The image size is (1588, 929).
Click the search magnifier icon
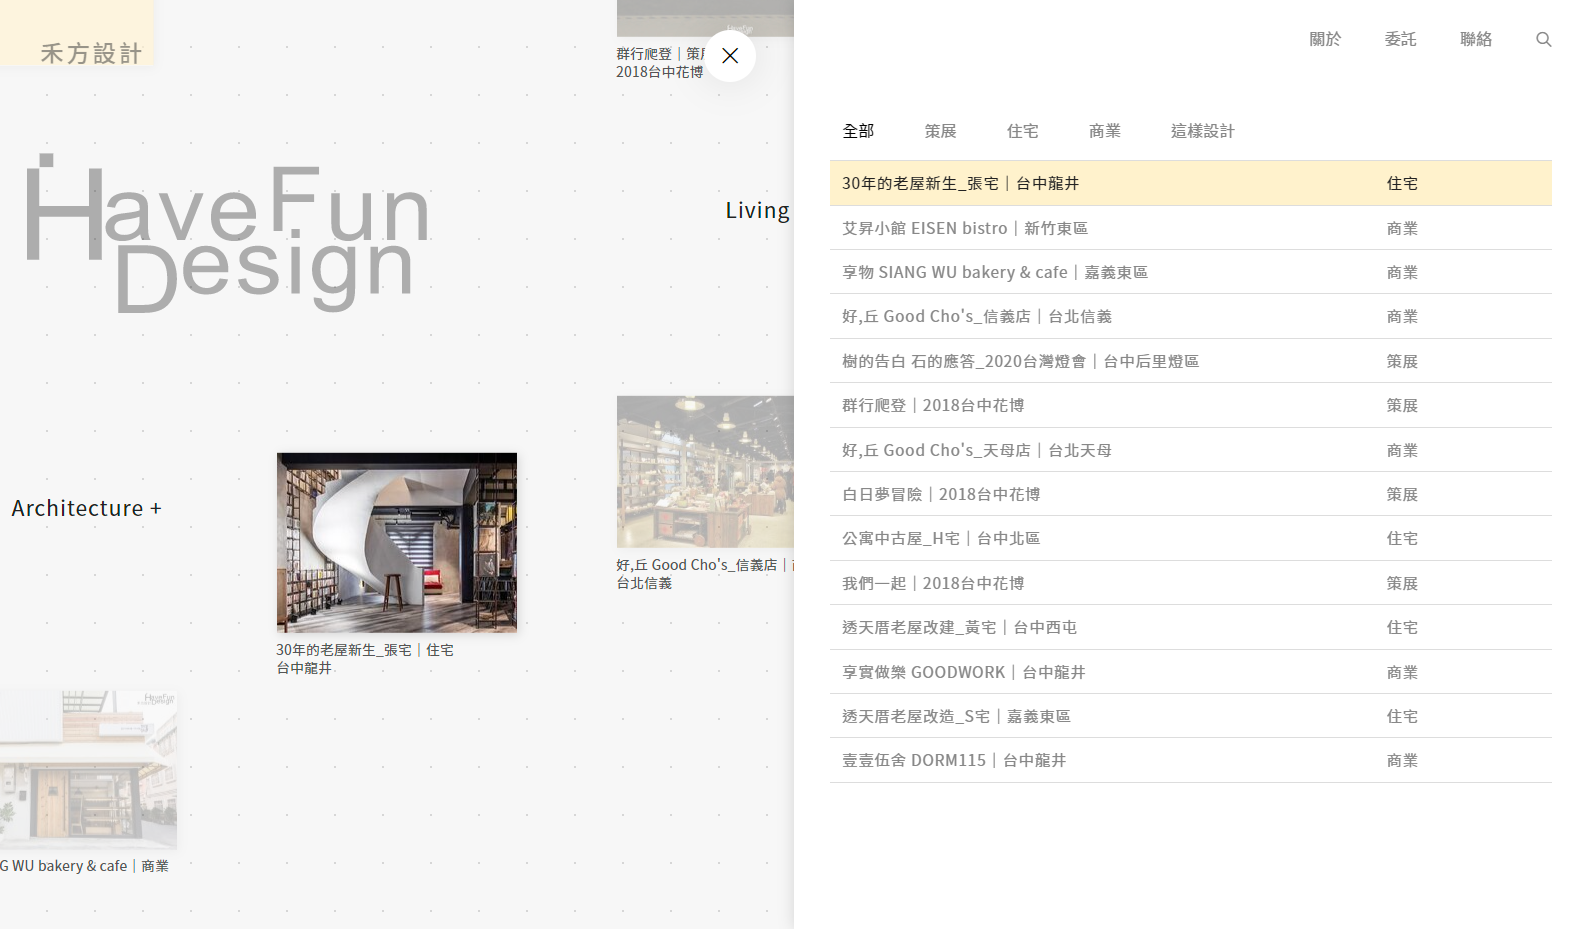[x=1543, y=40]
